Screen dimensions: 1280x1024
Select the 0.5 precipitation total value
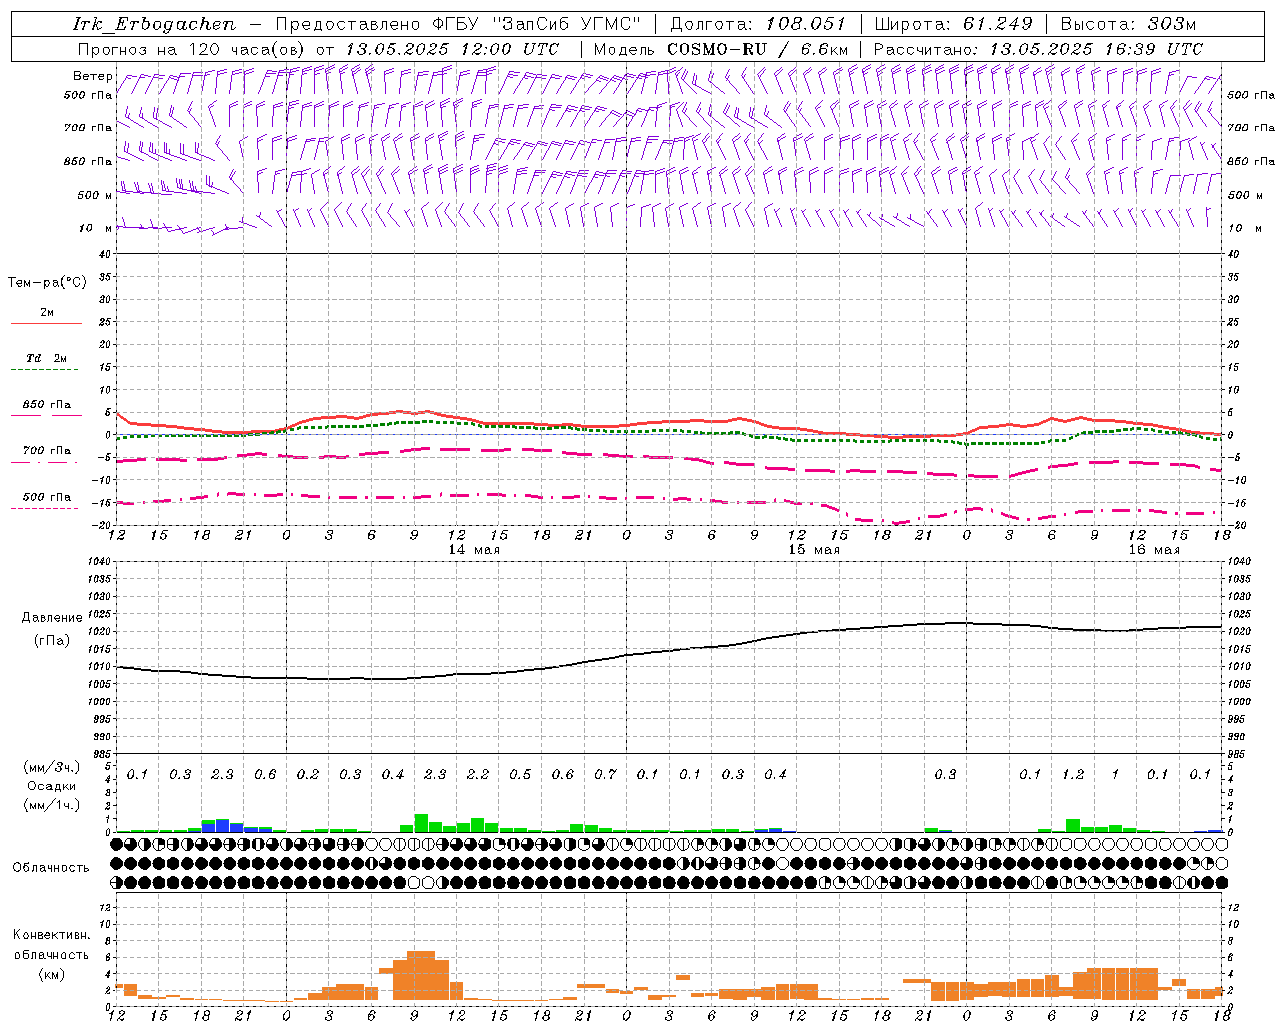(x=520, y=775)
